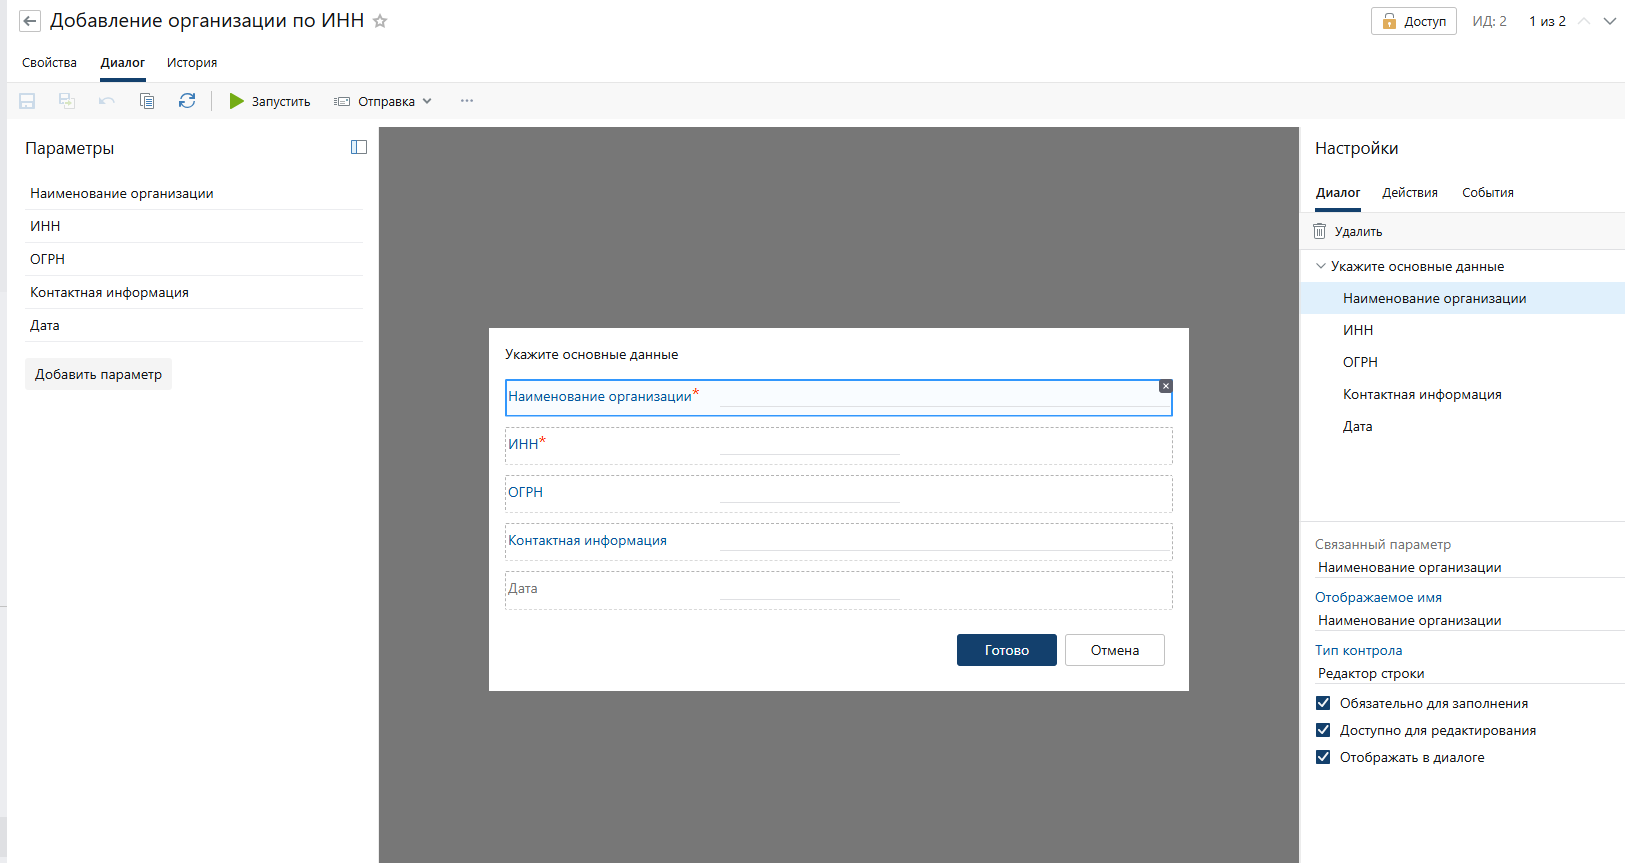This screenshot has width=1625, height=863.
Task: Click the Undo icon in toolbar
Action: pos(107,101)
